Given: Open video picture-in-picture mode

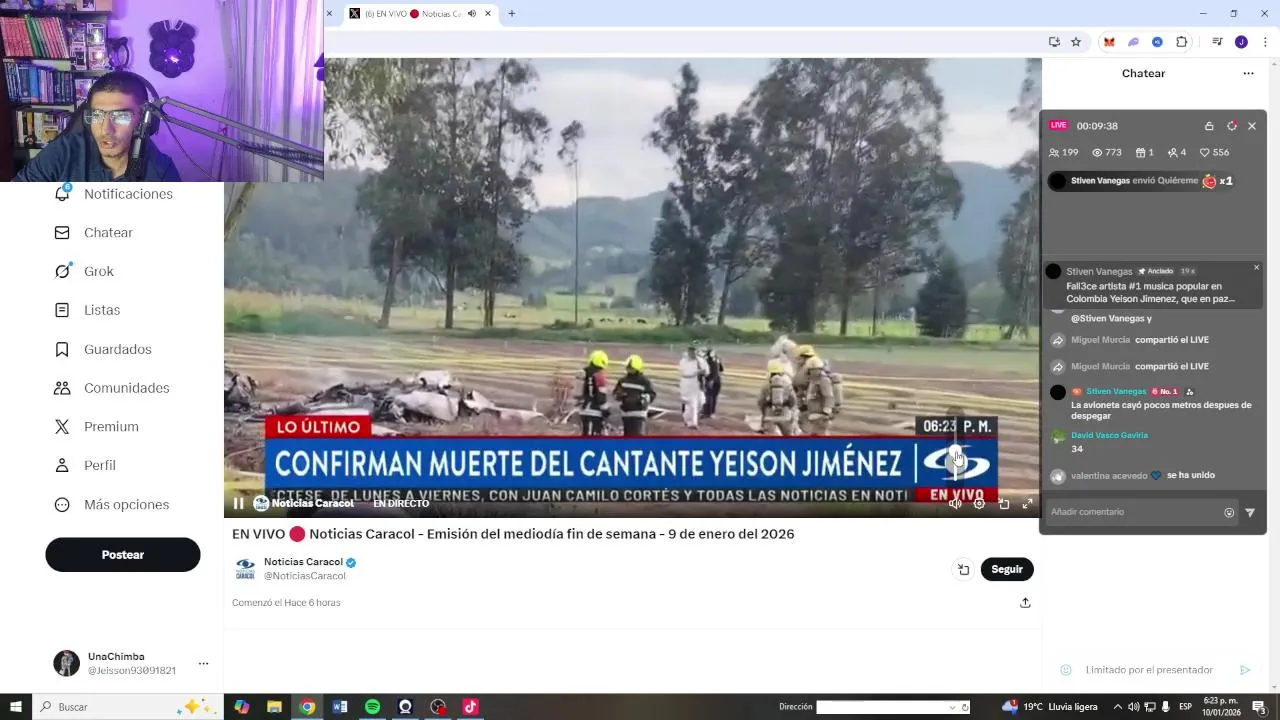Looking at the screenshot, I should click(x=1003, y=504).
